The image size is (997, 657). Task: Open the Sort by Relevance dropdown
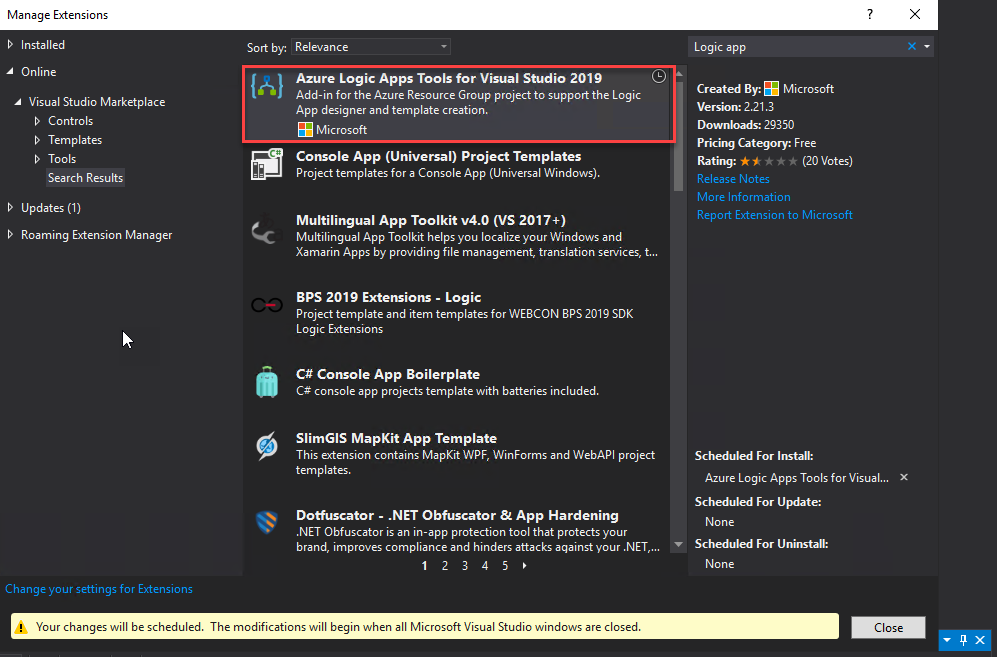371,47
